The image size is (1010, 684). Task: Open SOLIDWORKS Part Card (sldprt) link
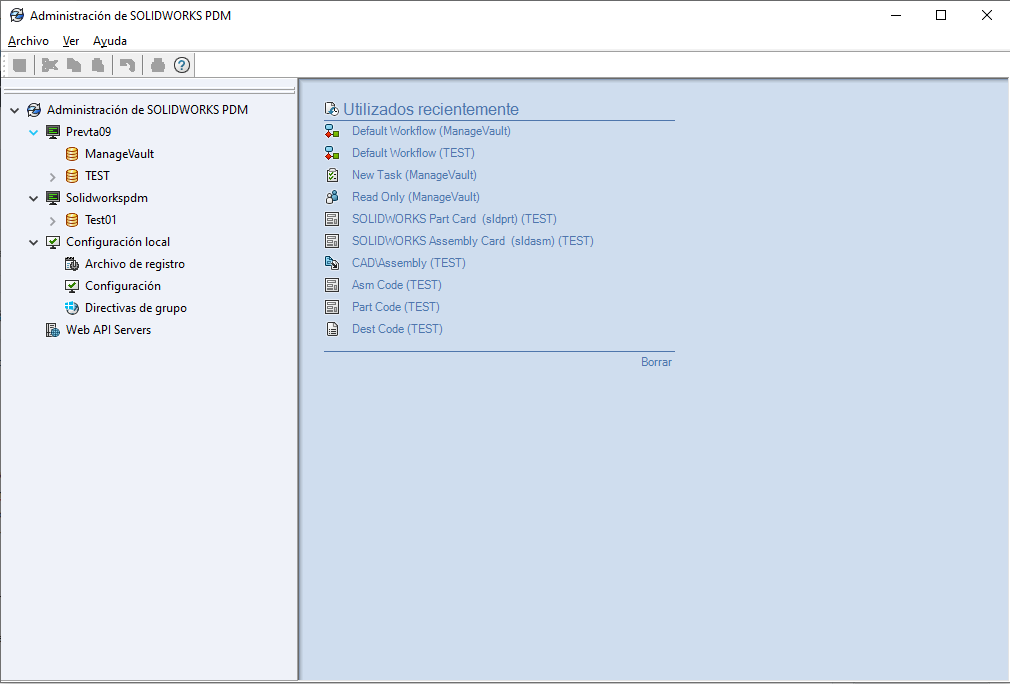coord(454,219)
